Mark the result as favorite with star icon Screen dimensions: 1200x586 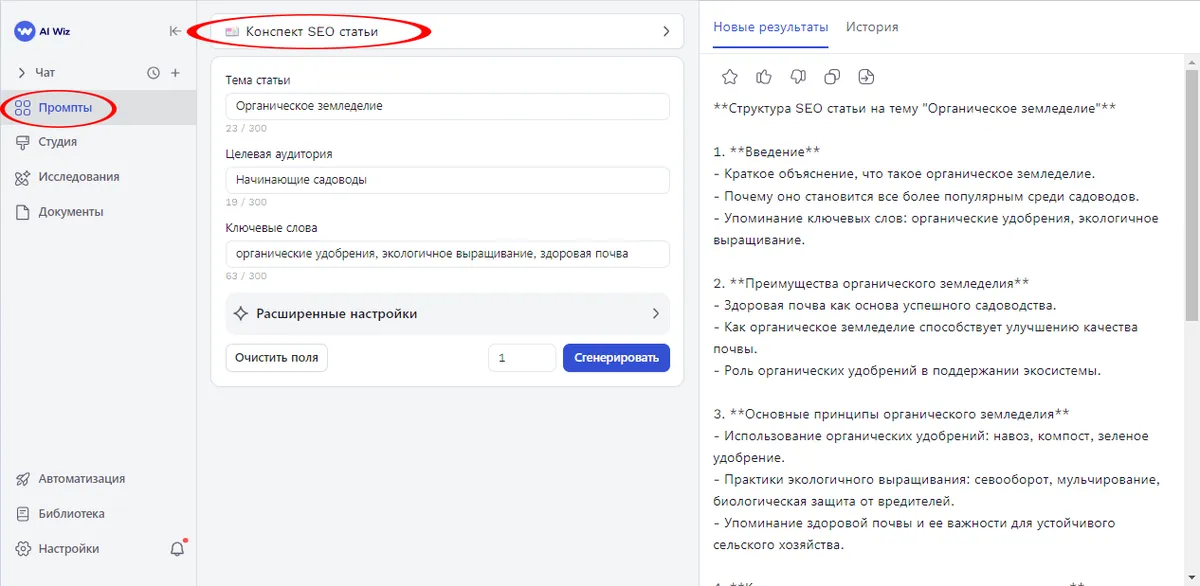point(729,76)
